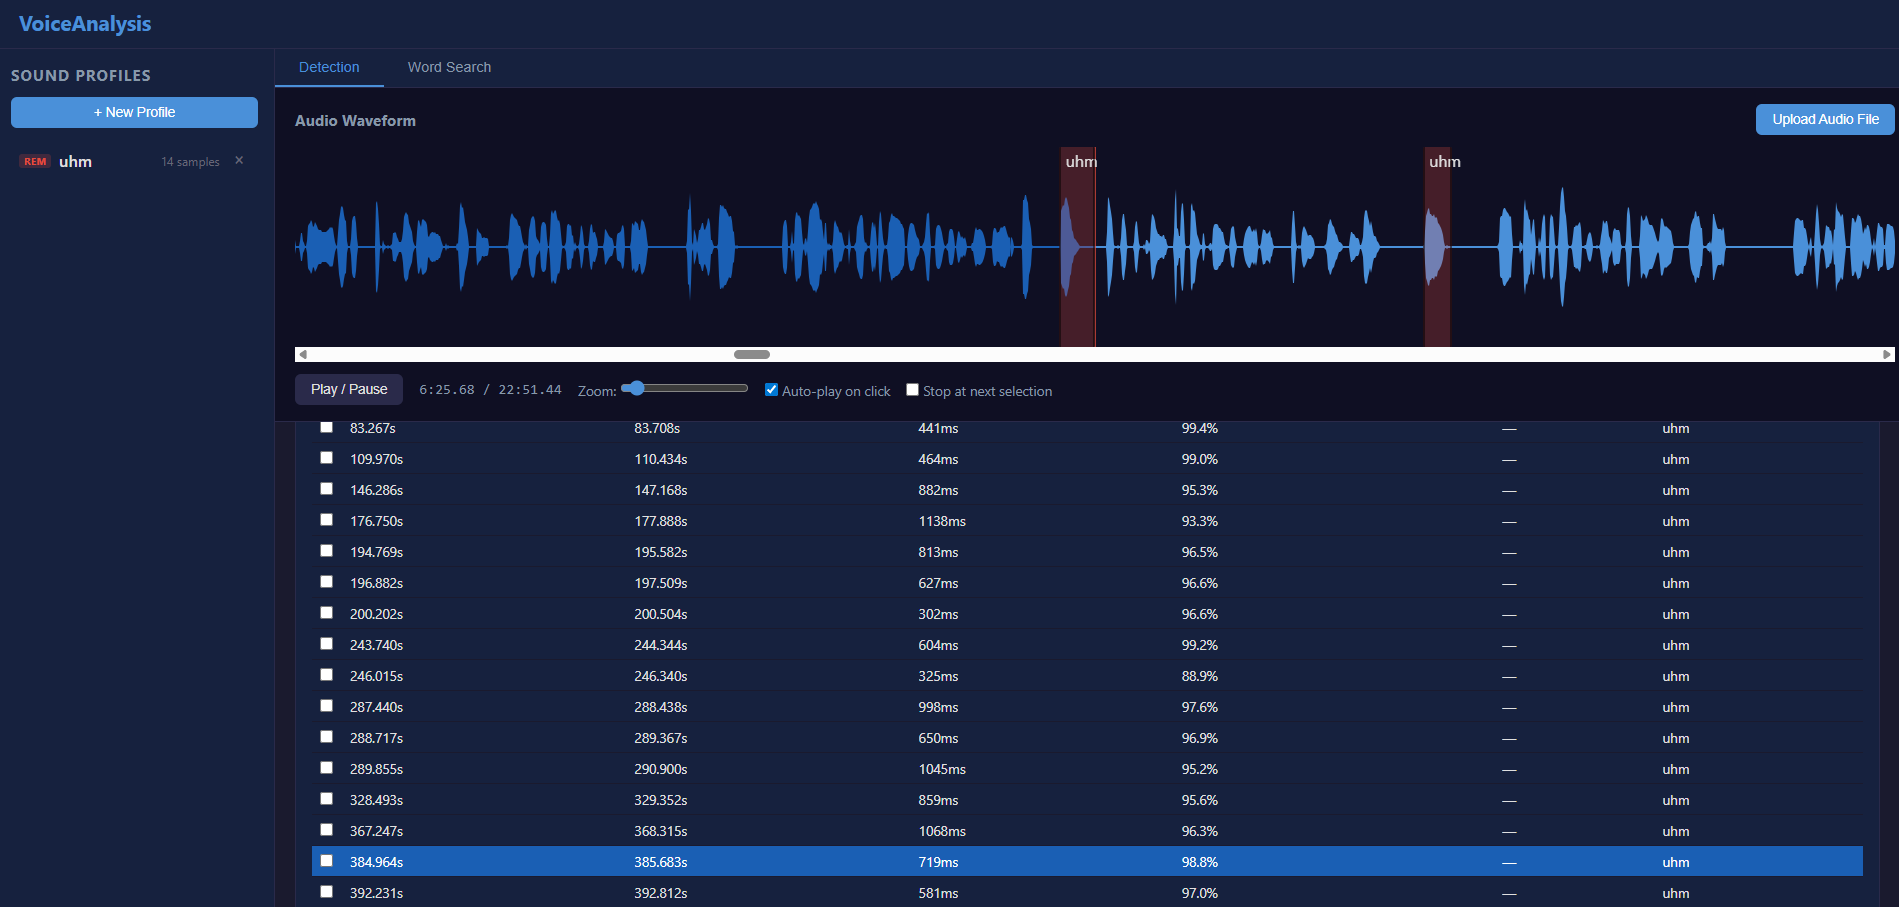Select the 1138ms duration cell

[x=942, y=521]
